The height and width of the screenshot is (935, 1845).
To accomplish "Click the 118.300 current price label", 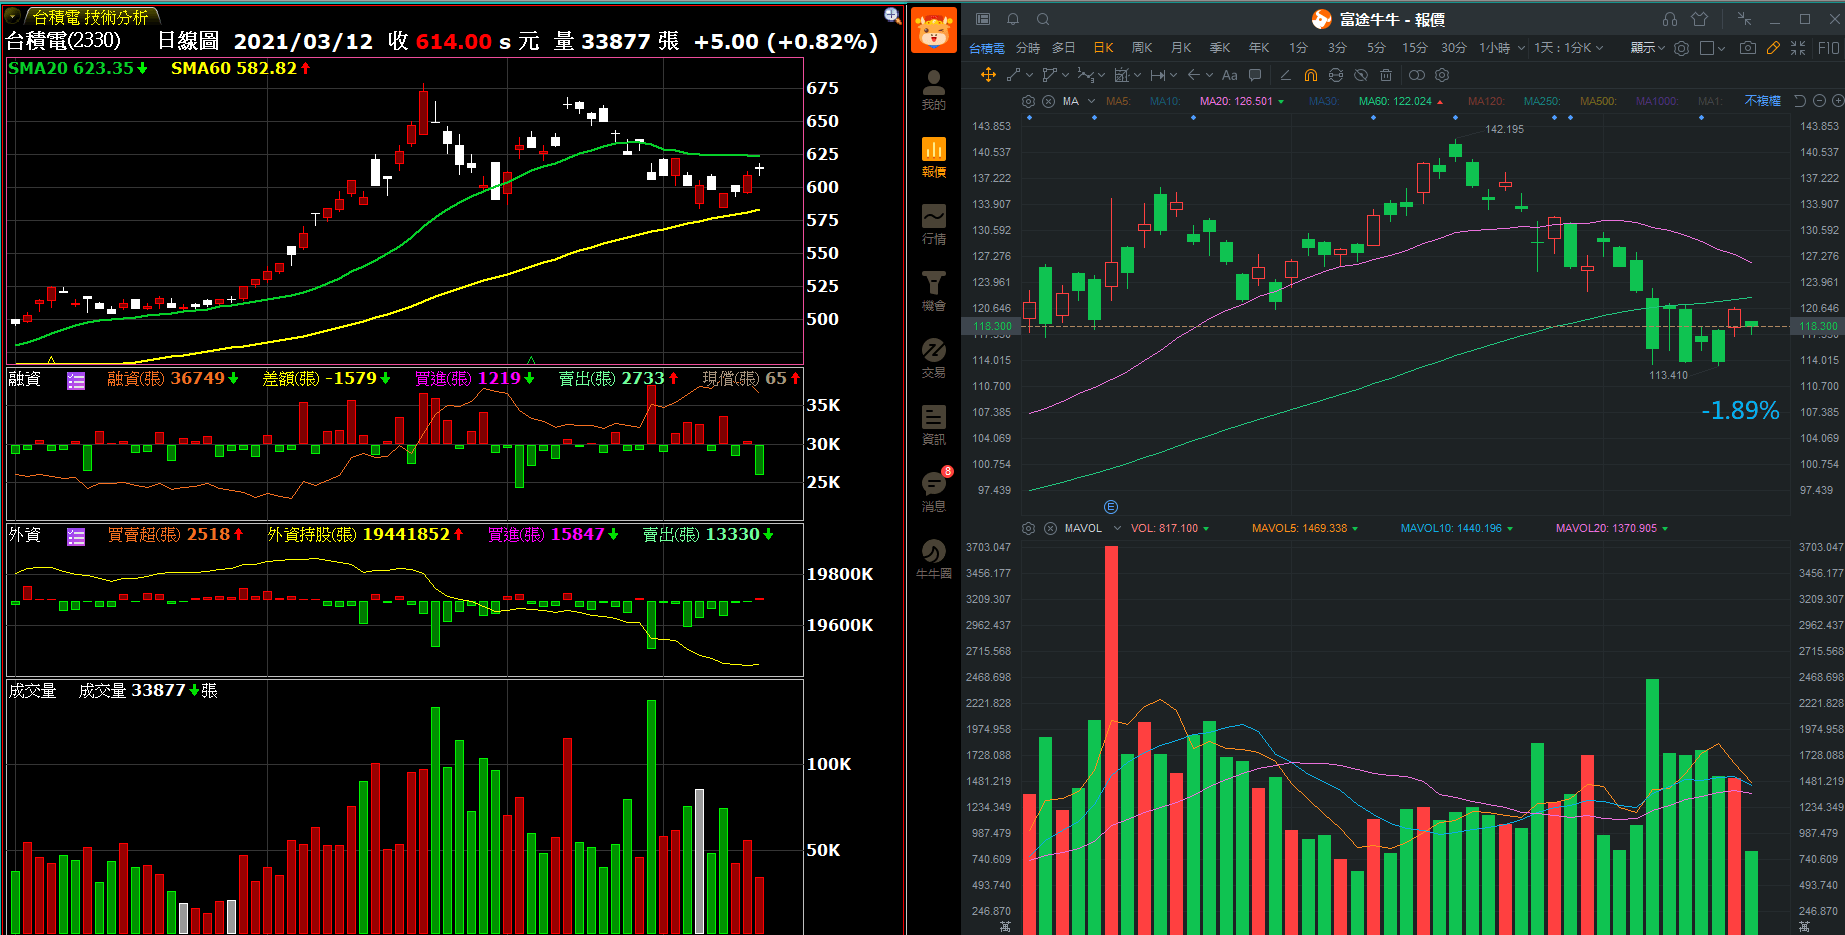I will (x=991, y=326).
